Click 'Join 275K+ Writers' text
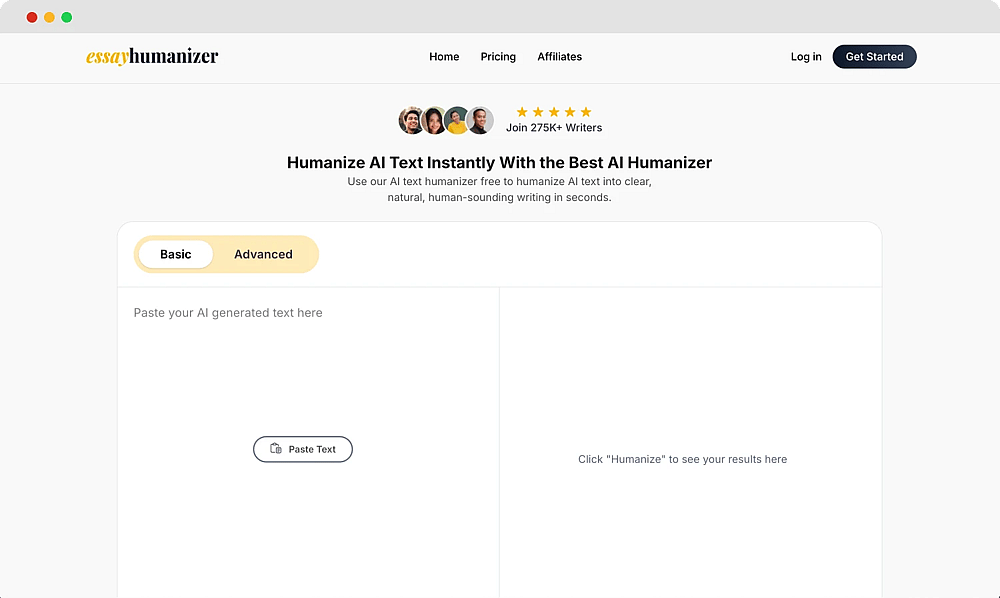The width and height of the screenshot is (1000, 598). tap(554, 128)
